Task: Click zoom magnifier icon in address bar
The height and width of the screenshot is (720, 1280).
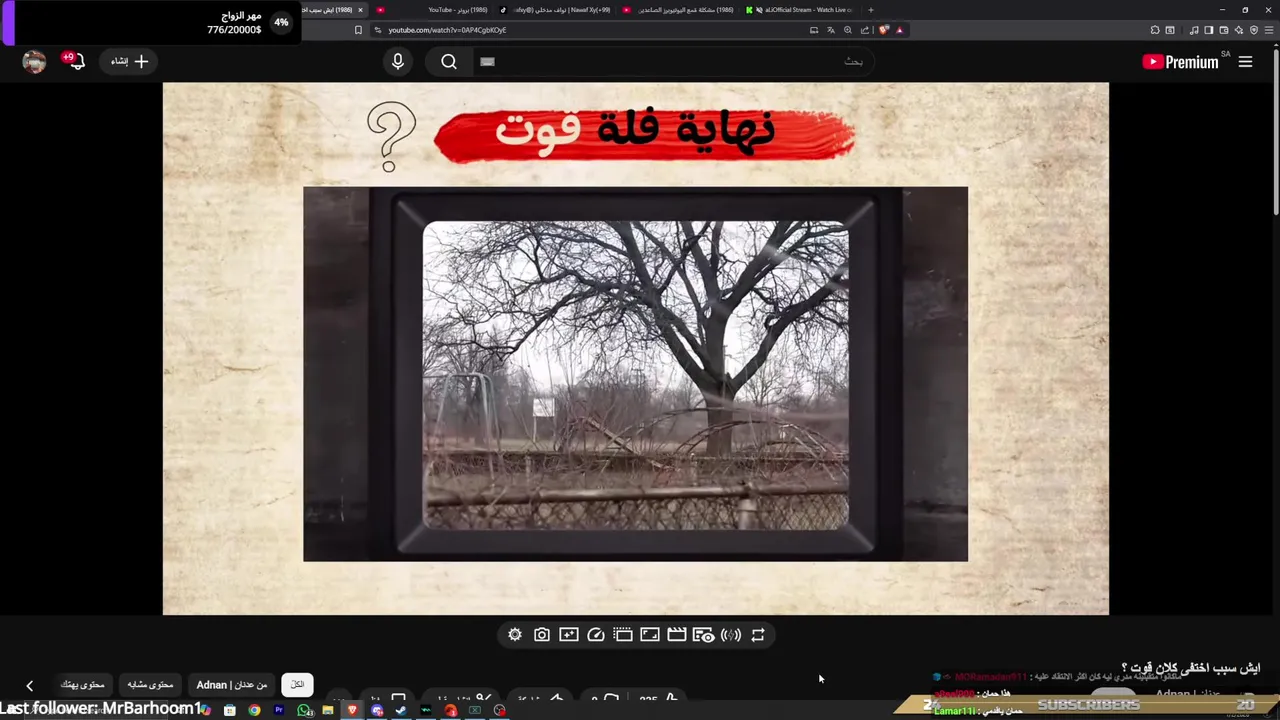Action: pyautogui.click(x=848, y=30)
